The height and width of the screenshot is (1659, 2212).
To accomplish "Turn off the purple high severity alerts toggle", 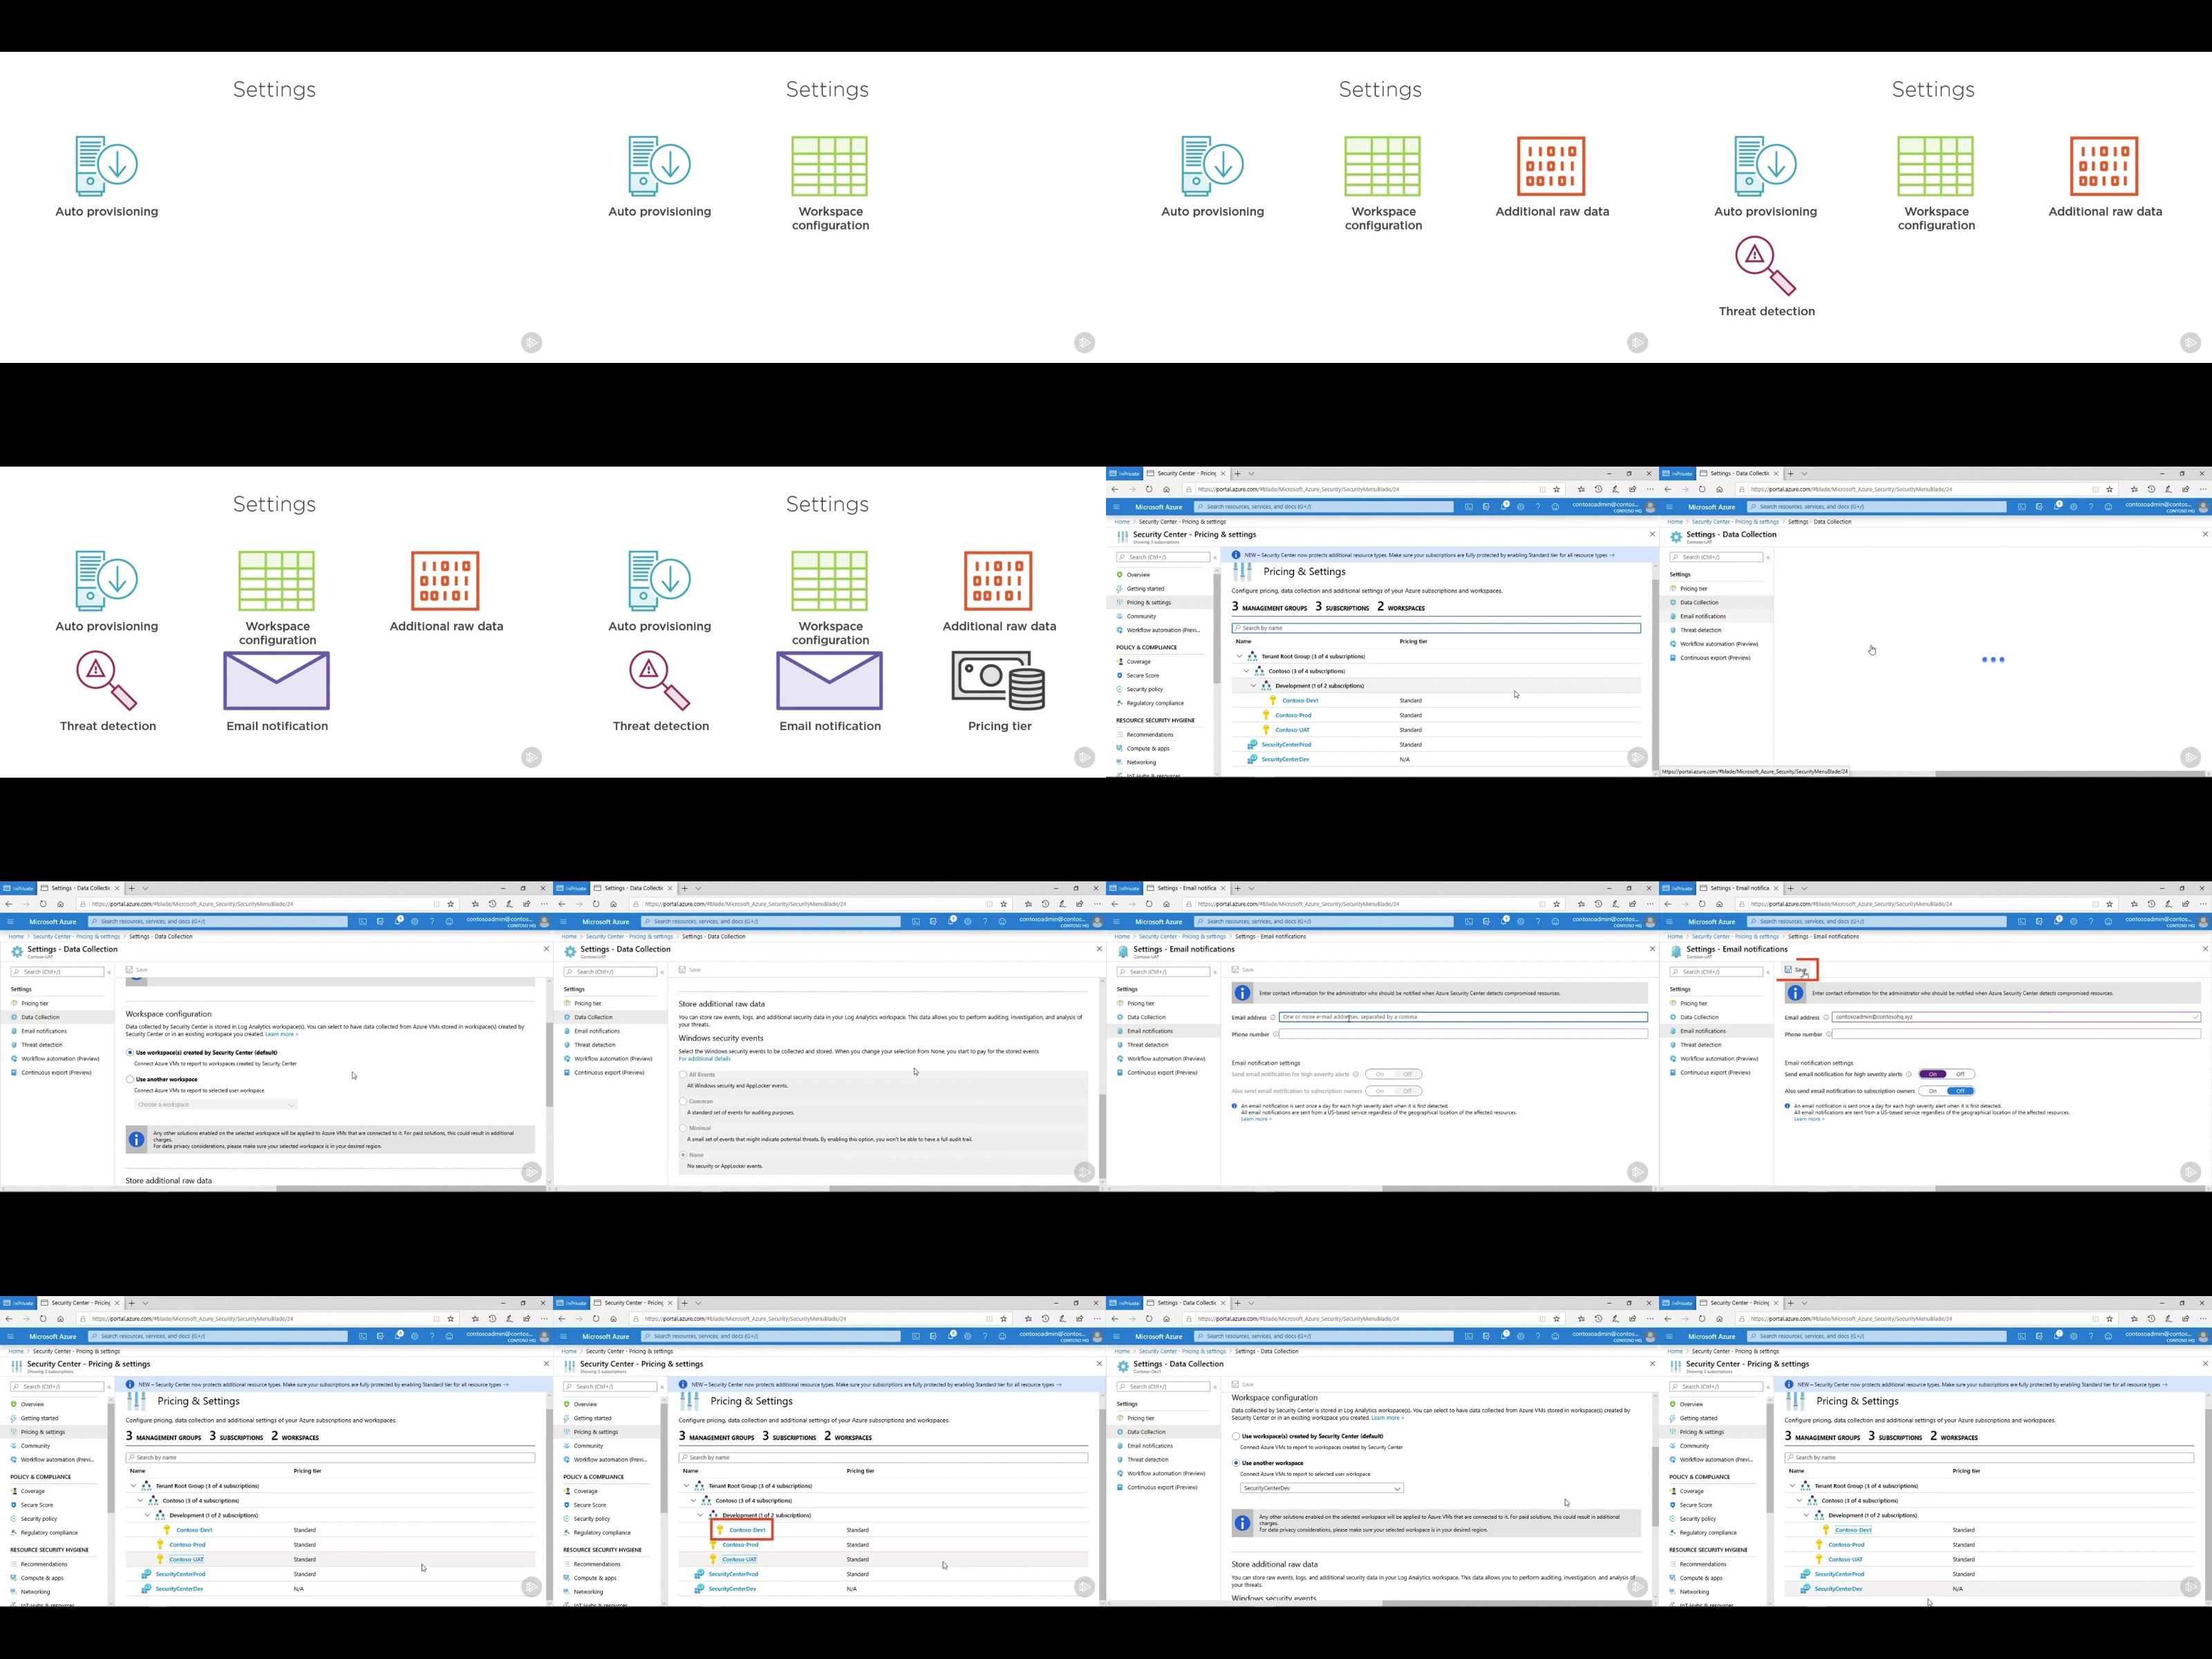I will [1947, 1074].
